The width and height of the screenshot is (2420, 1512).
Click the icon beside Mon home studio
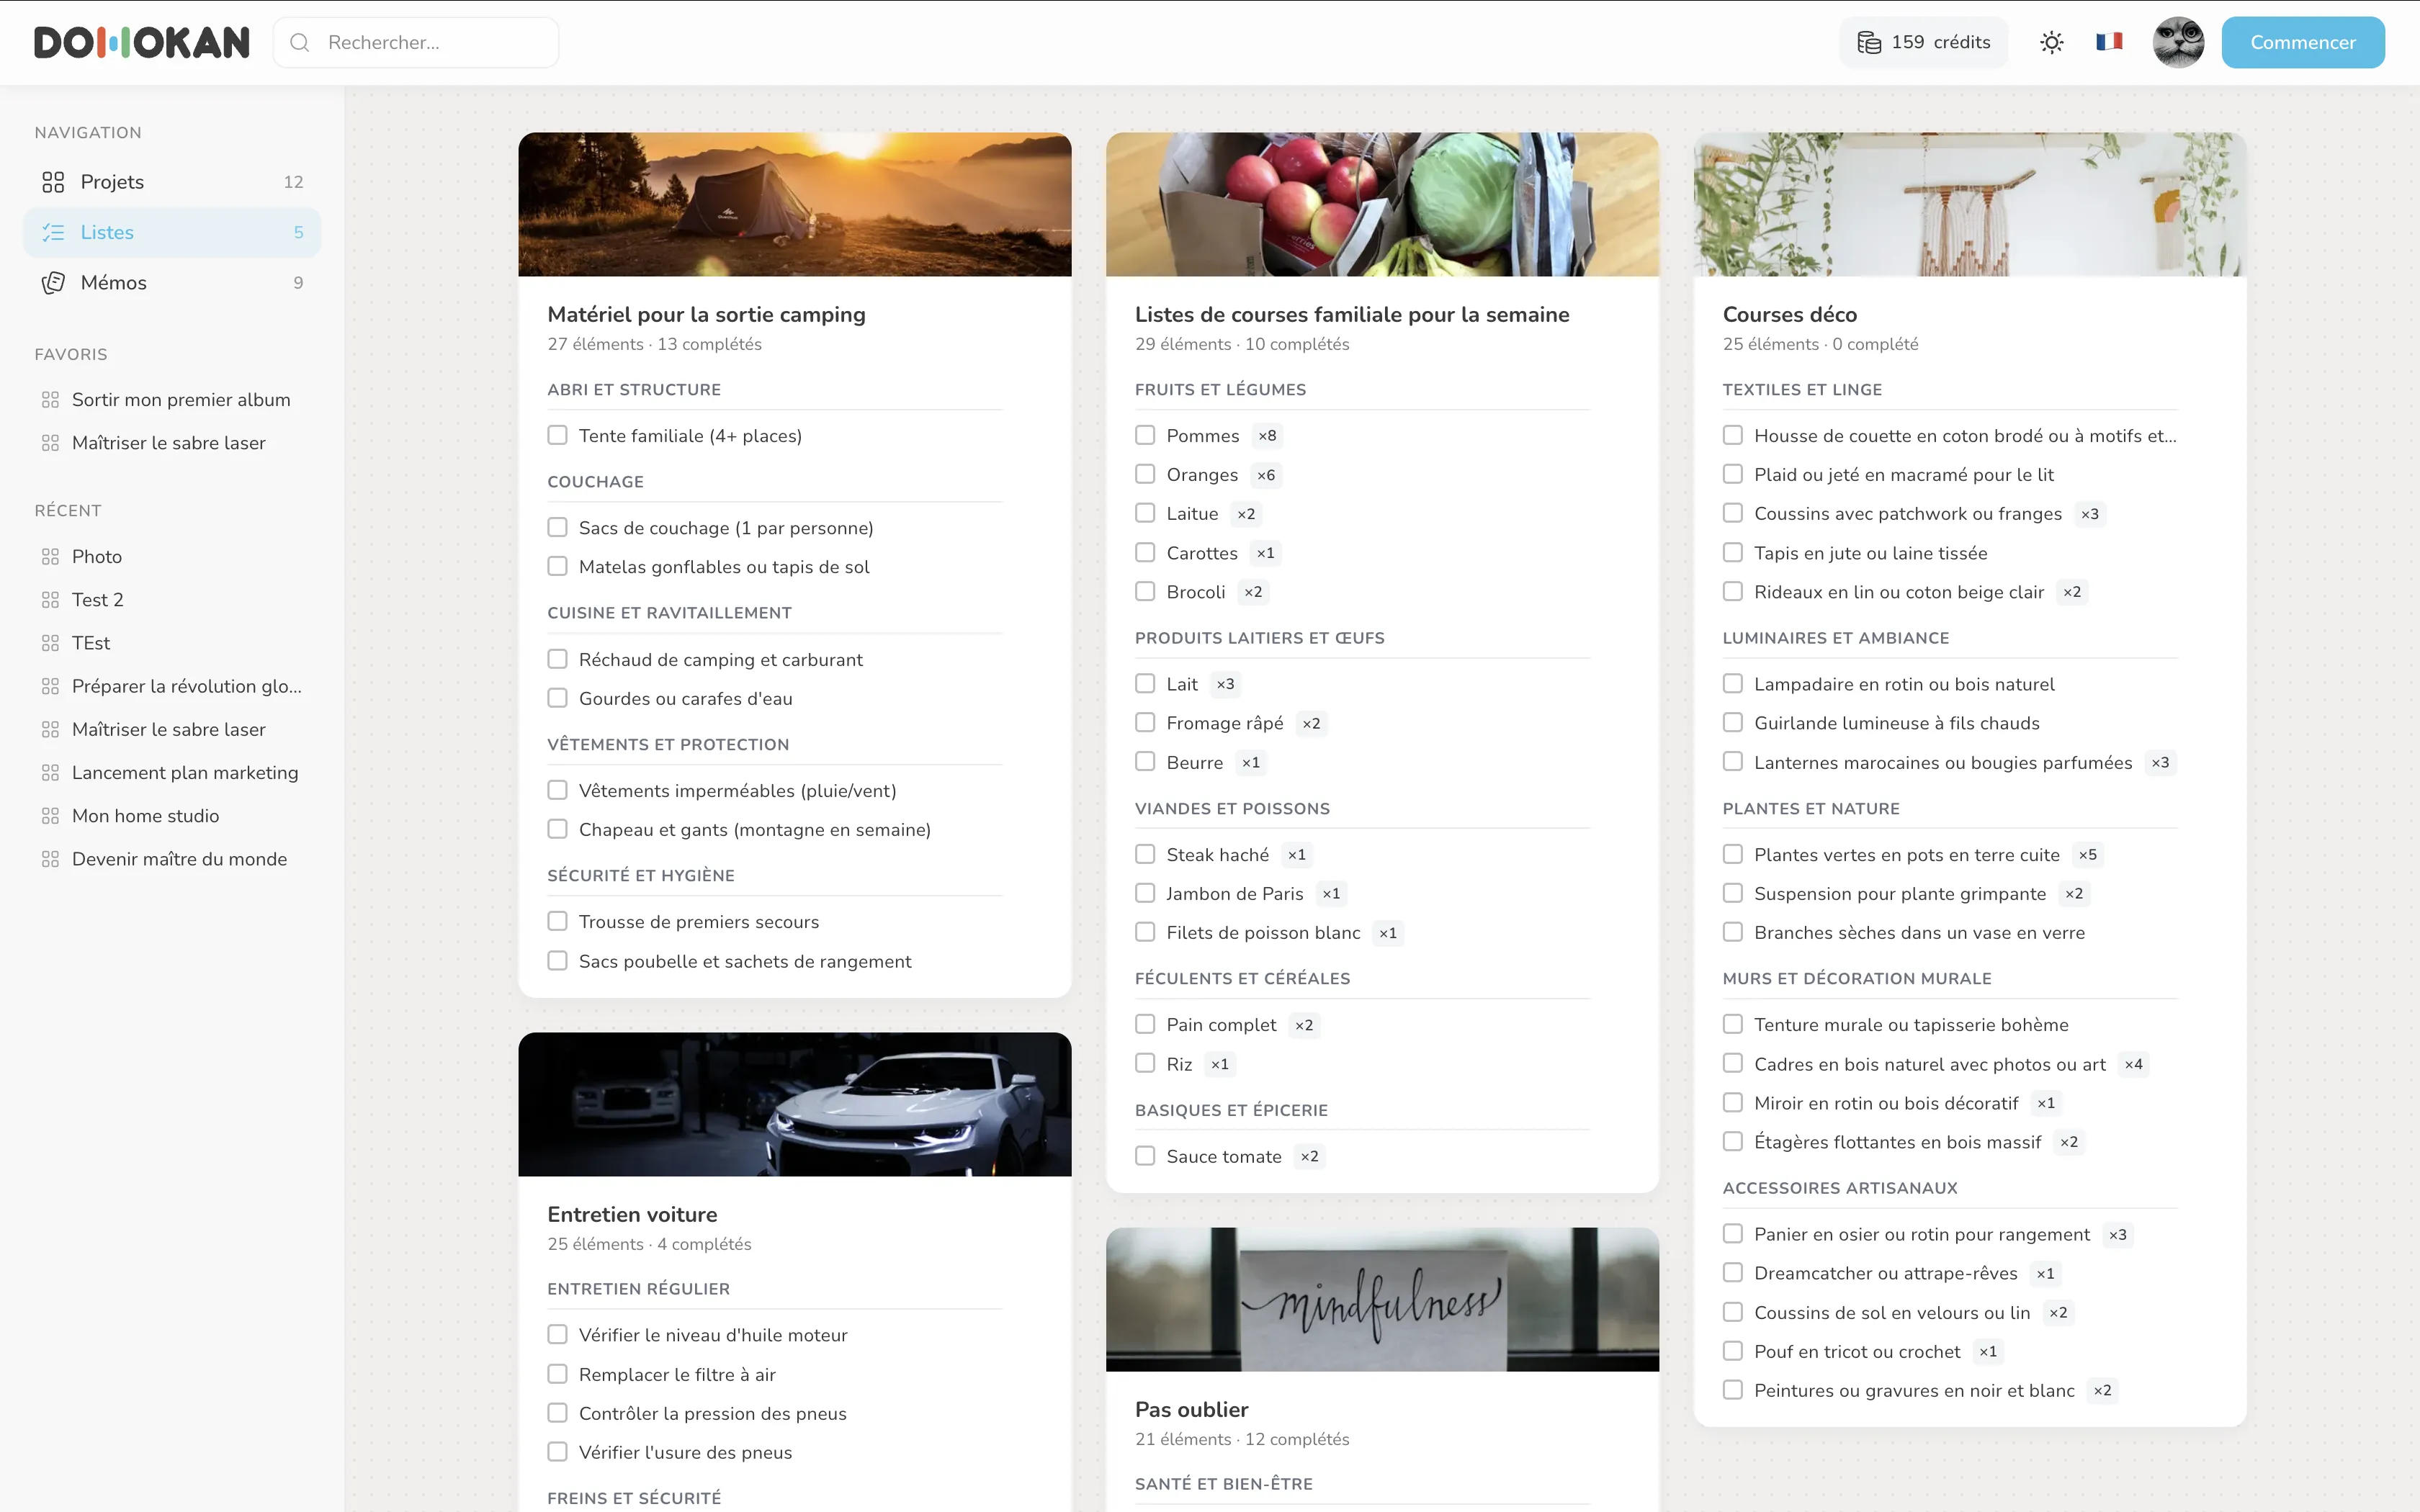click(x=50, y=816)
